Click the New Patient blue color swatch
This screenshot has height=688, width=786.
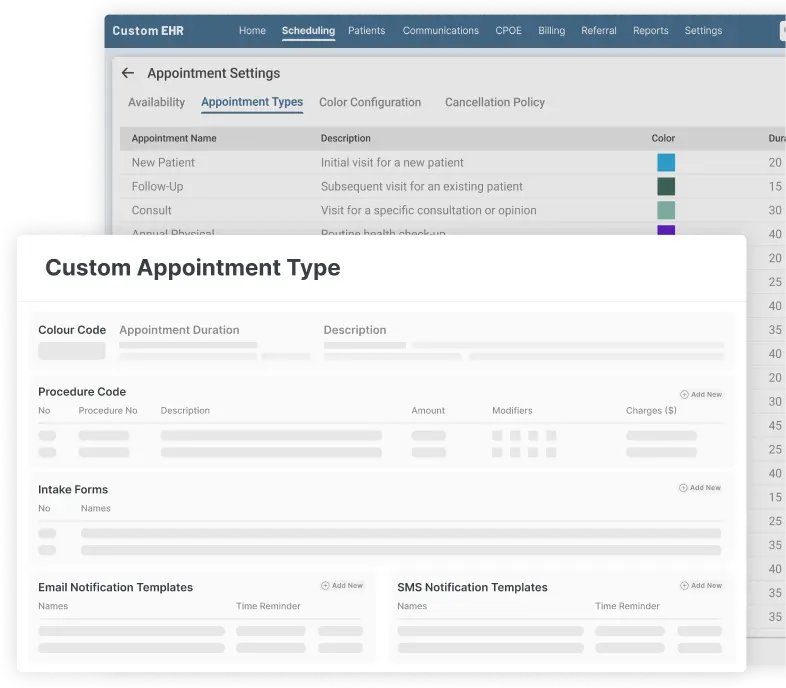click(666, 162)
